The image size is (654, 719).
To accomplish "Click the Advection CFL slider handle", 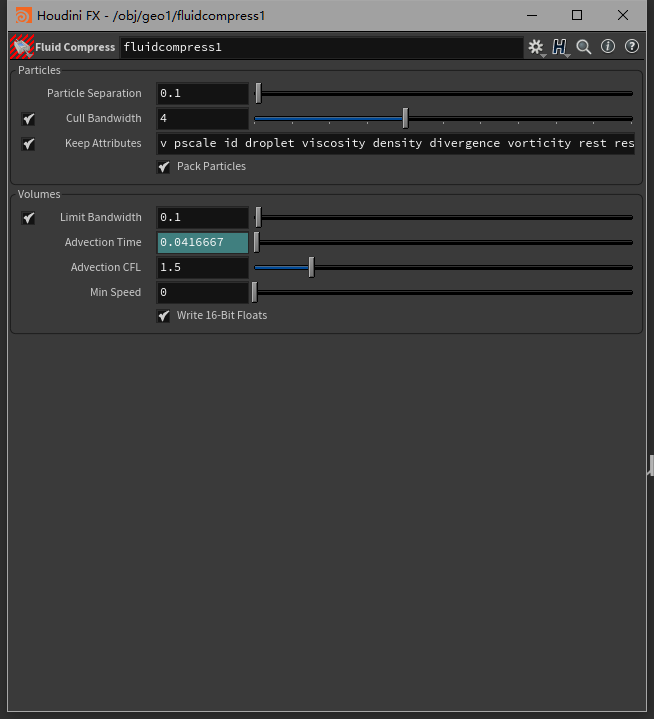I will (x=311, y=267).
